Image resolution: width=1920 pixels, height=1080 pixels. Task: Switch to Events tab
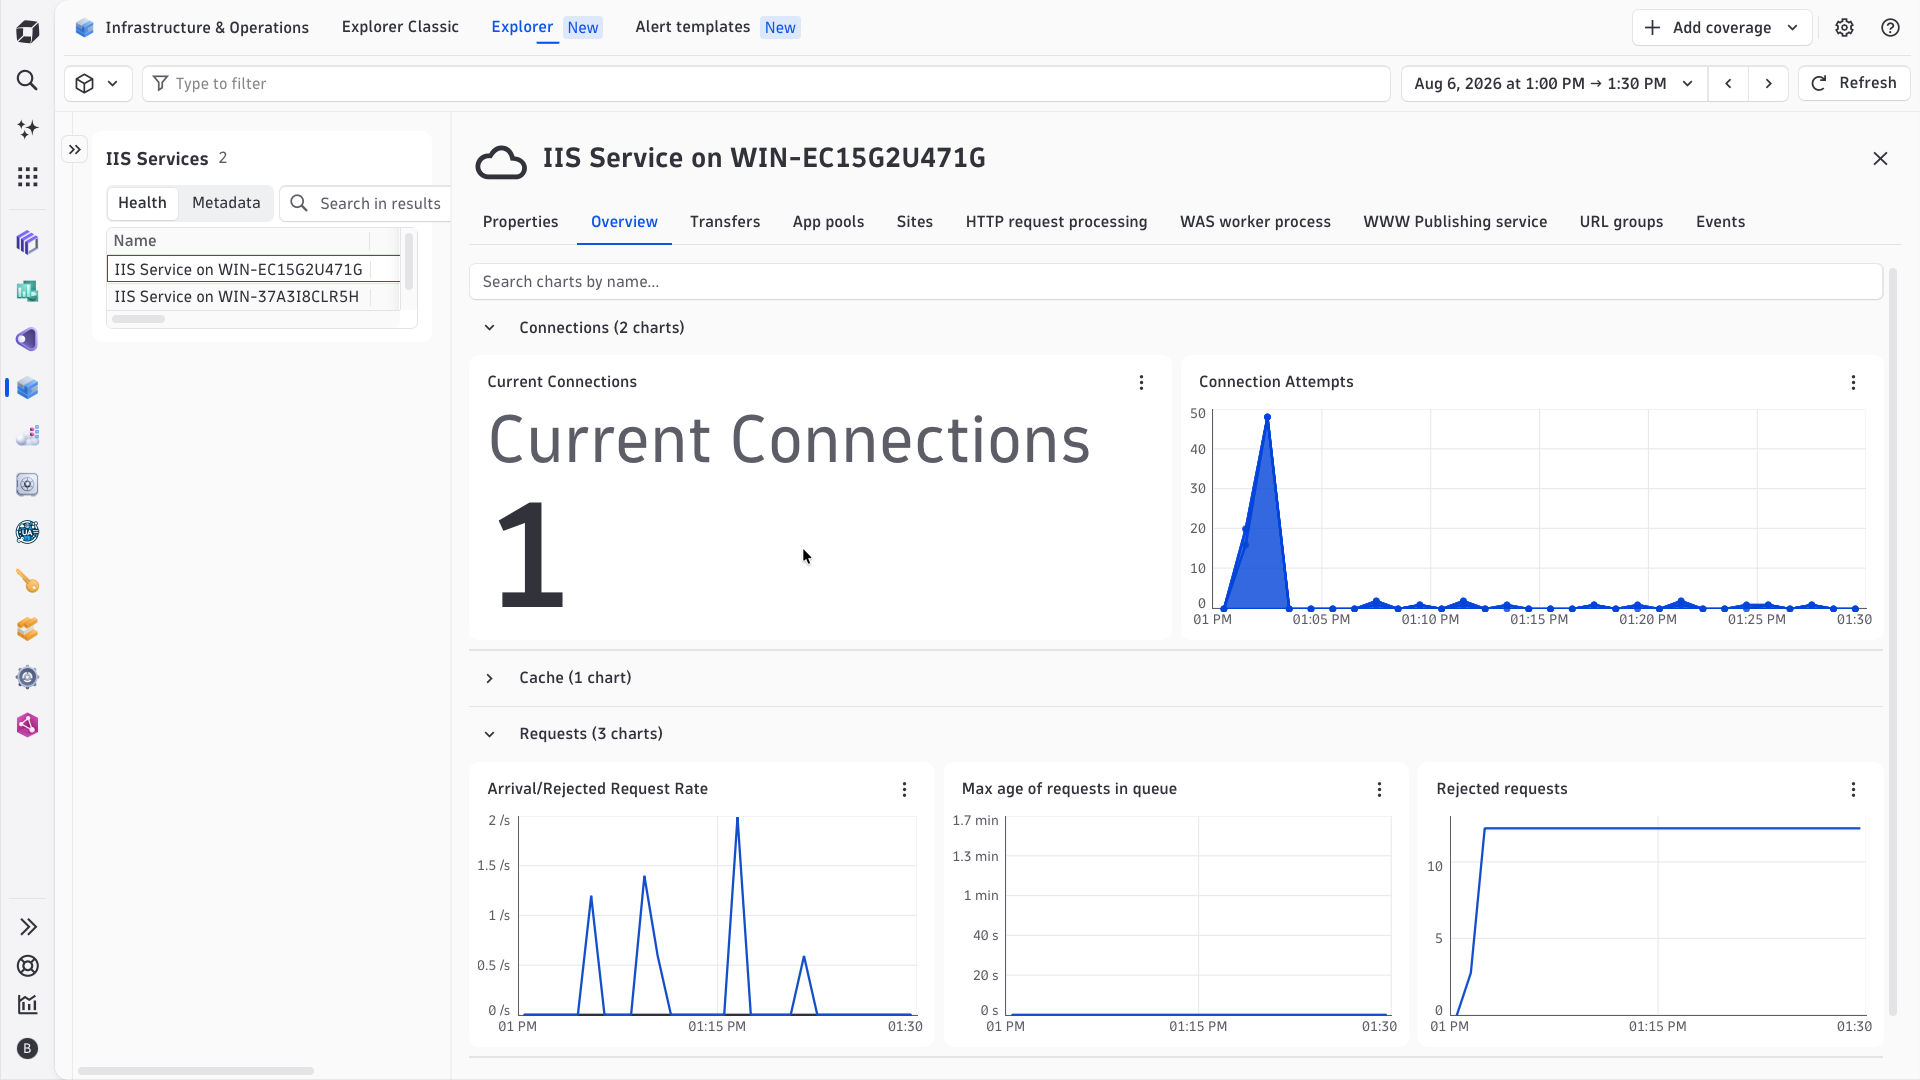tap(1720, 222)
